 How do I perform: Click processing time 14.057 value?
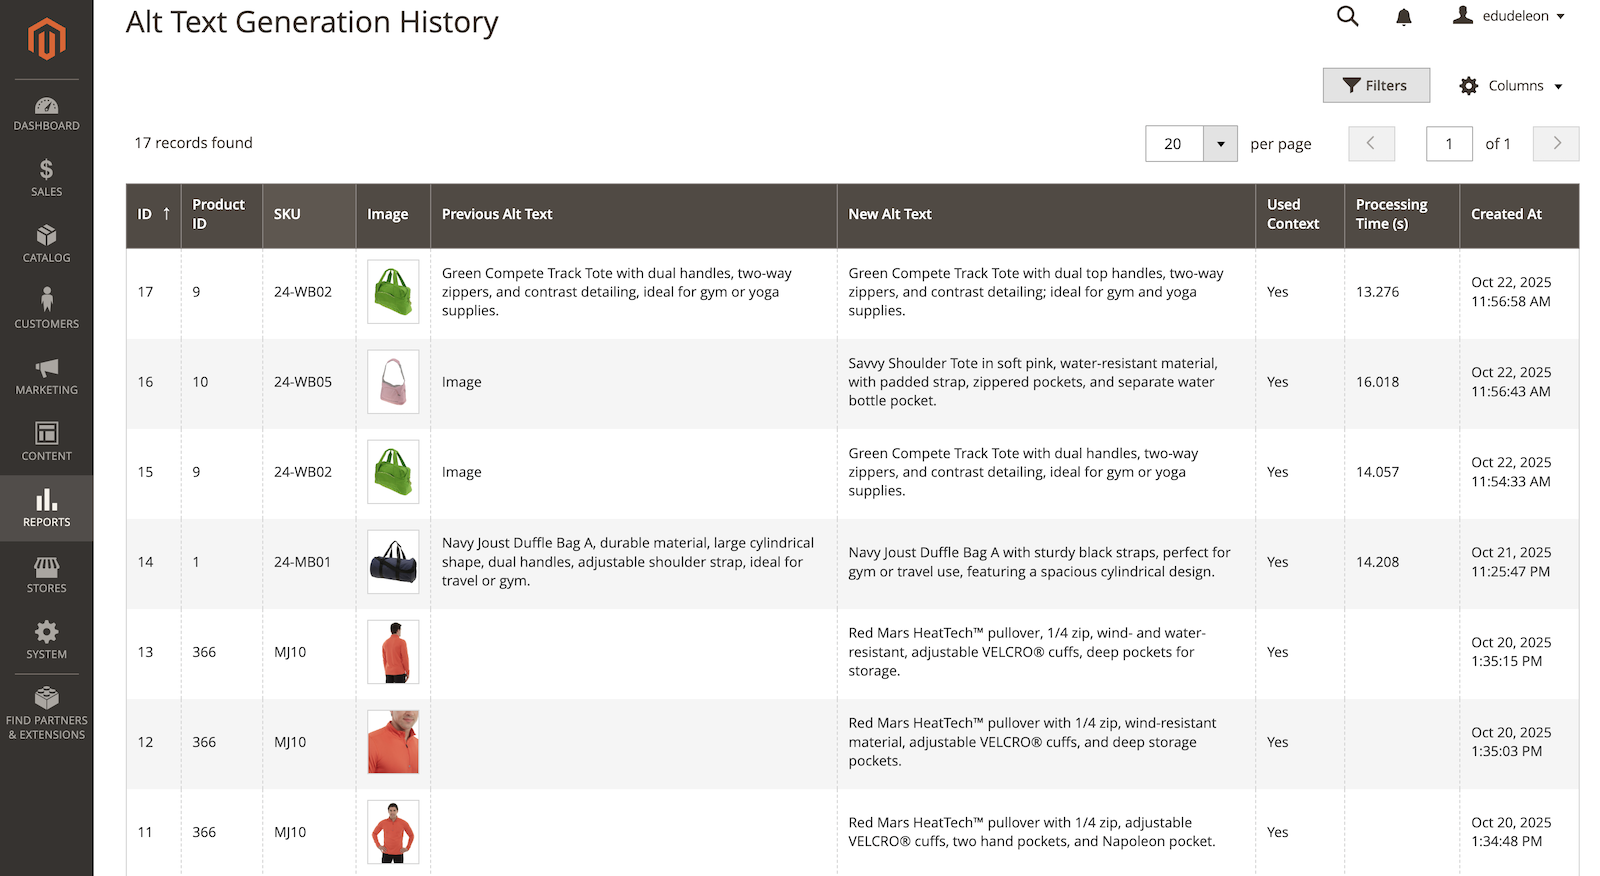click(1377, 472)
